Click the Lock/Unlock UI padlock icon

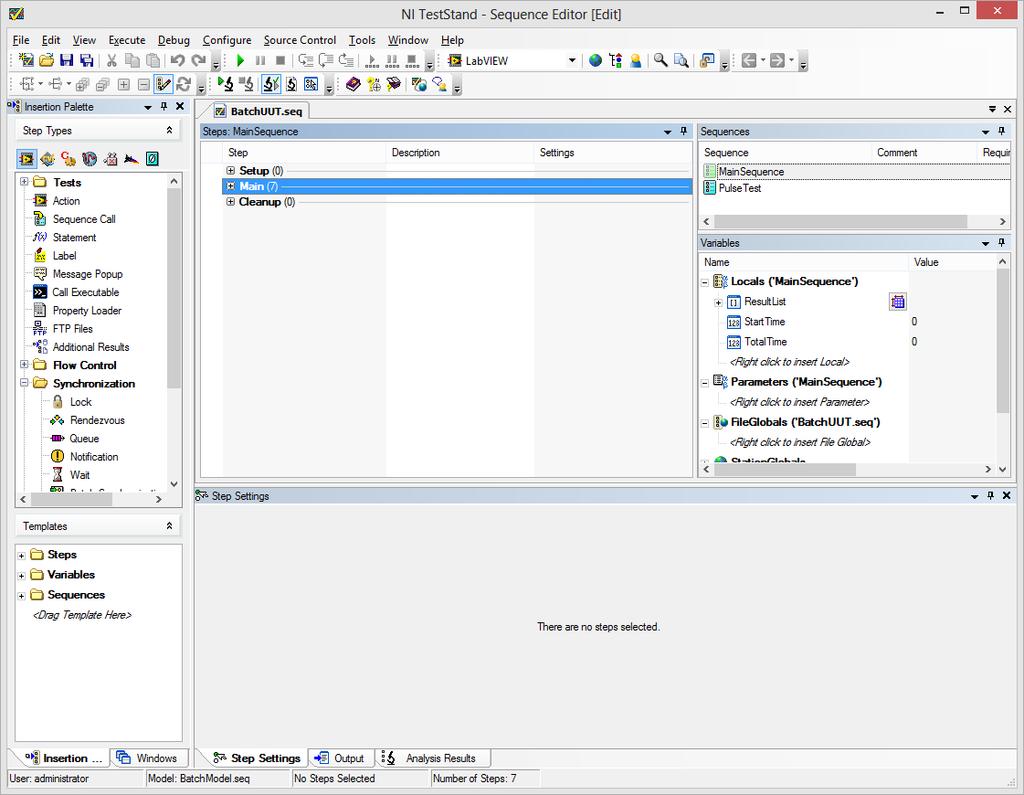(x=707, y=61)
